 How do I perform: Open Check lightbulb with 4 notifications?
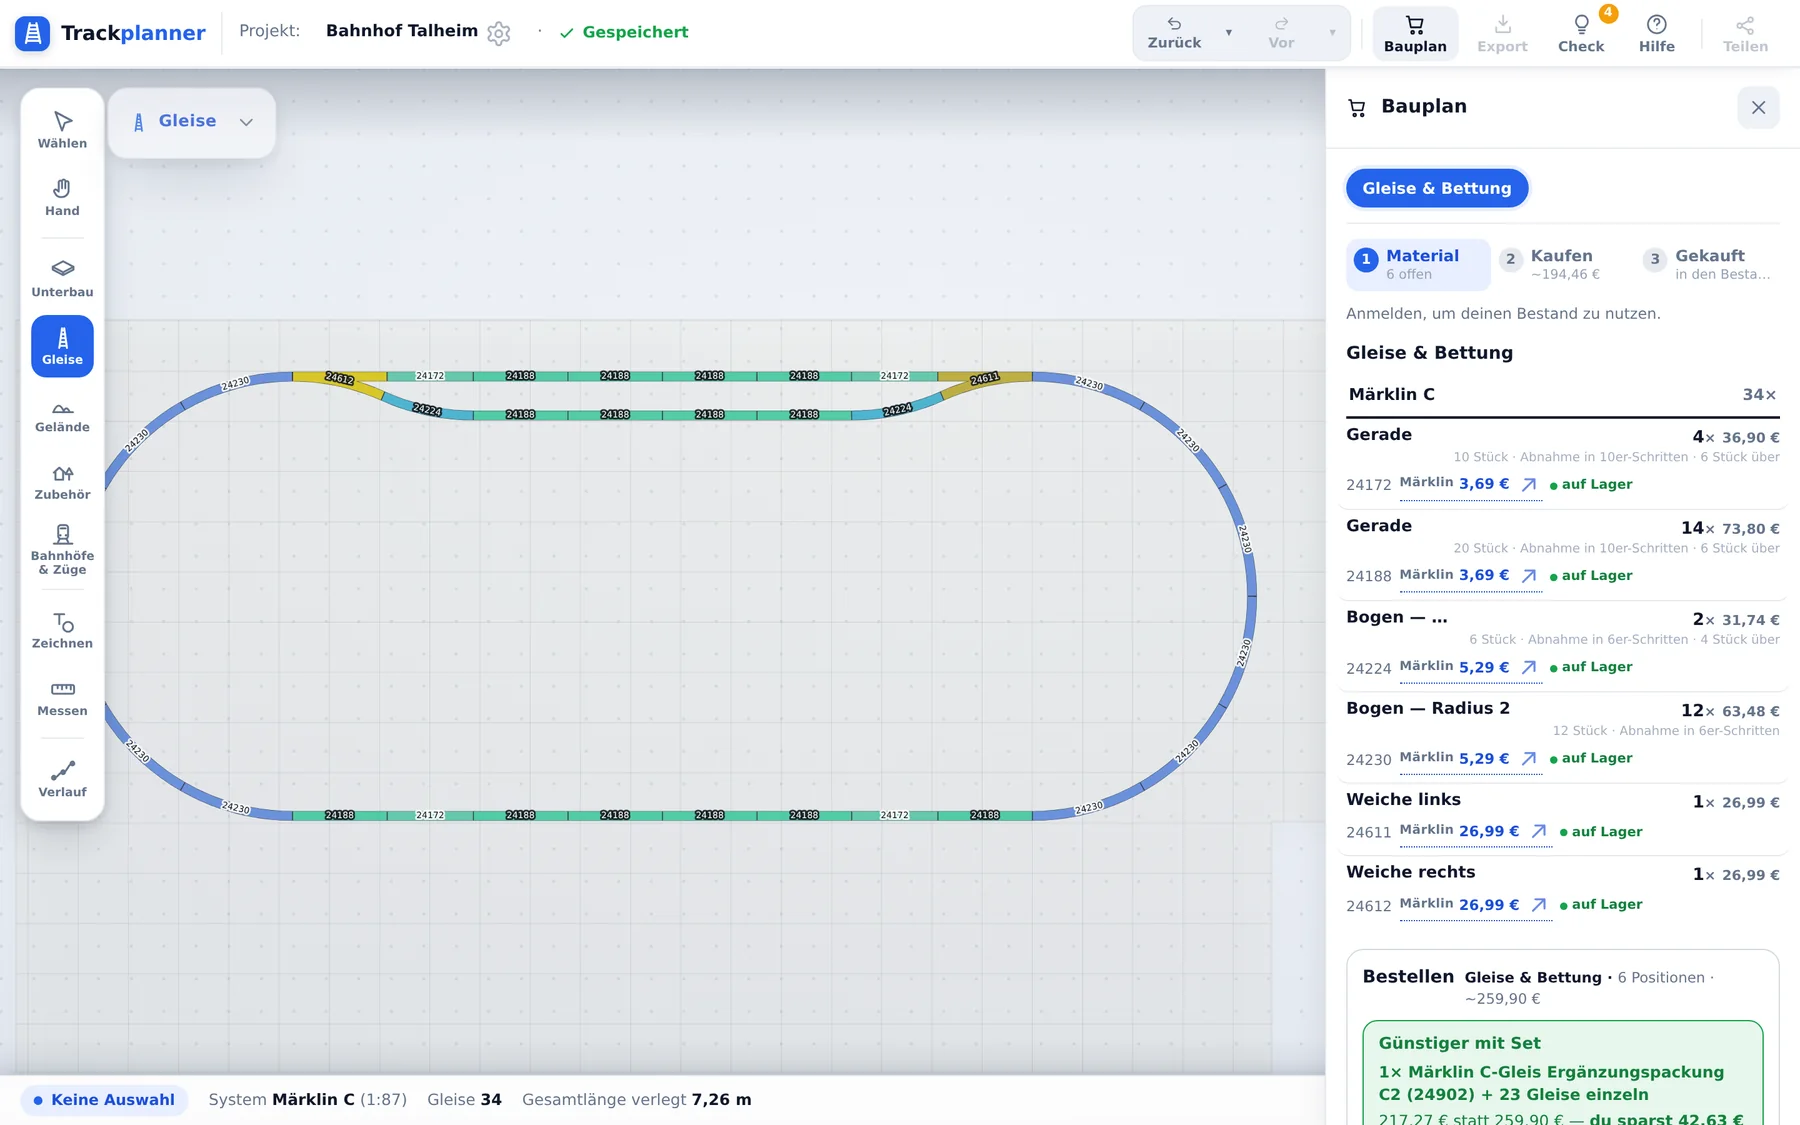point(1581,33)
